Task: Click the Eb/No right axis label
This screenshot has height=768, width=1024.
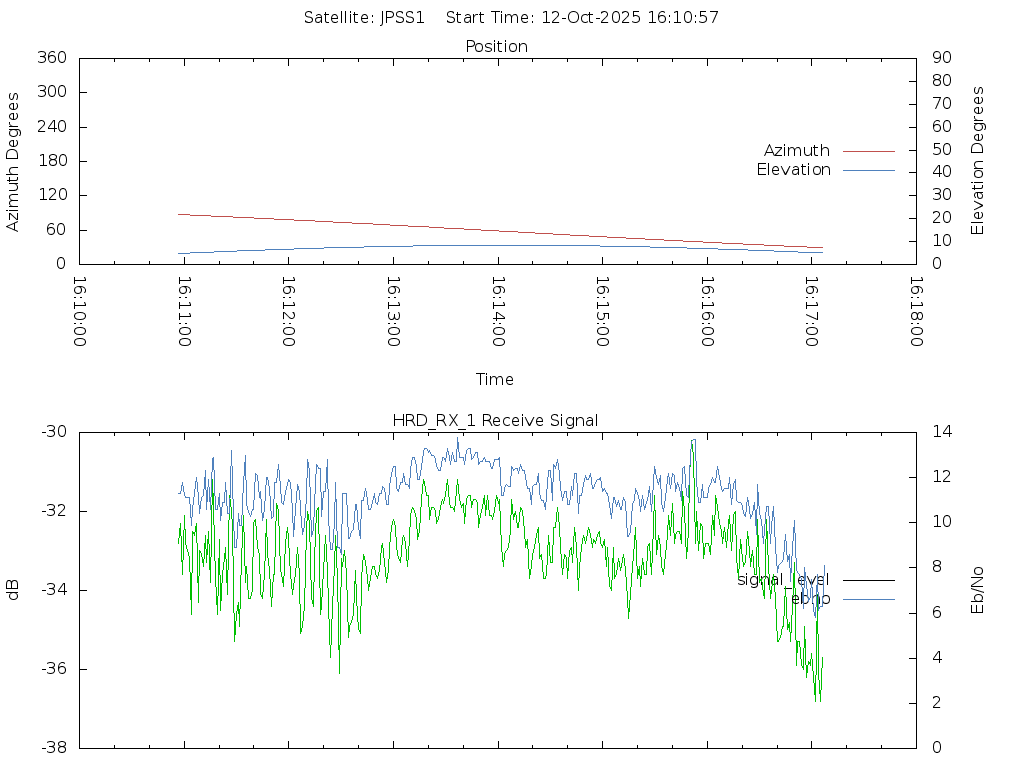Action: (x=978, y=589)
